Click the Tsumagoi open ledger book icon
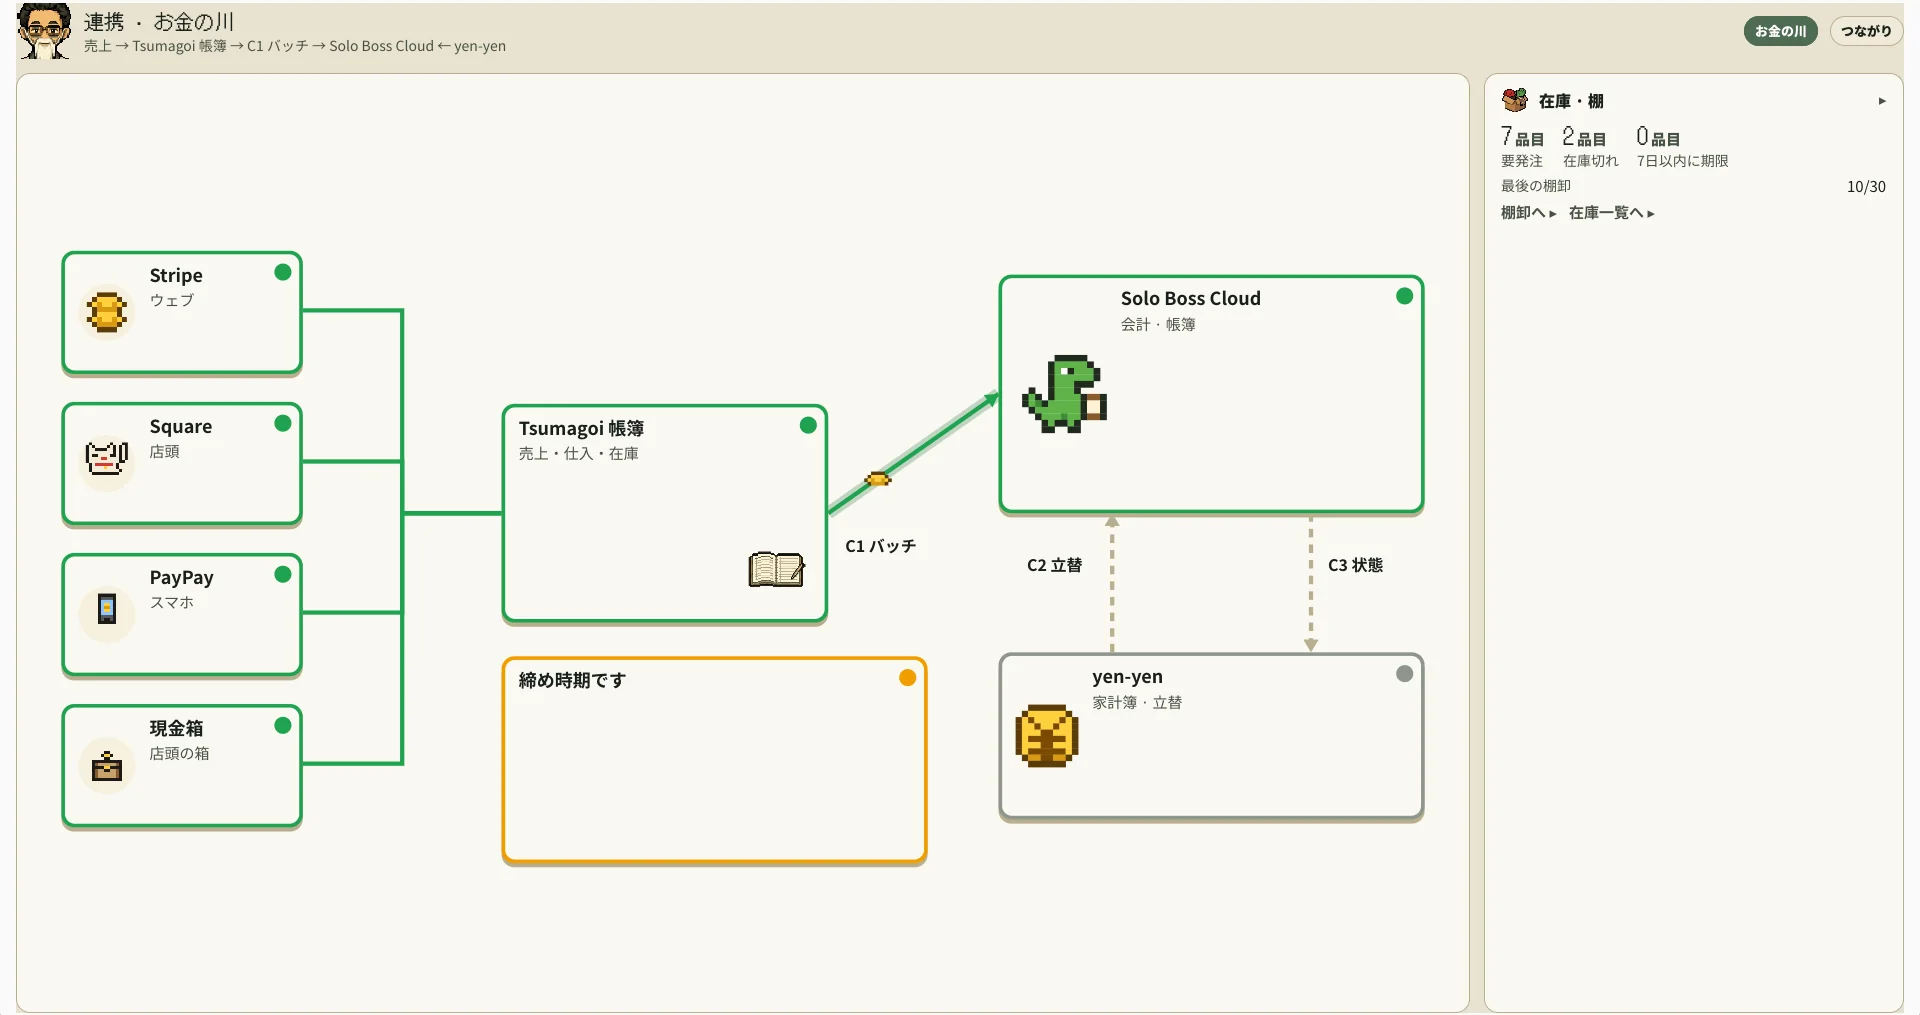This screenshot has height=1015, width=1920. [777, 569]
